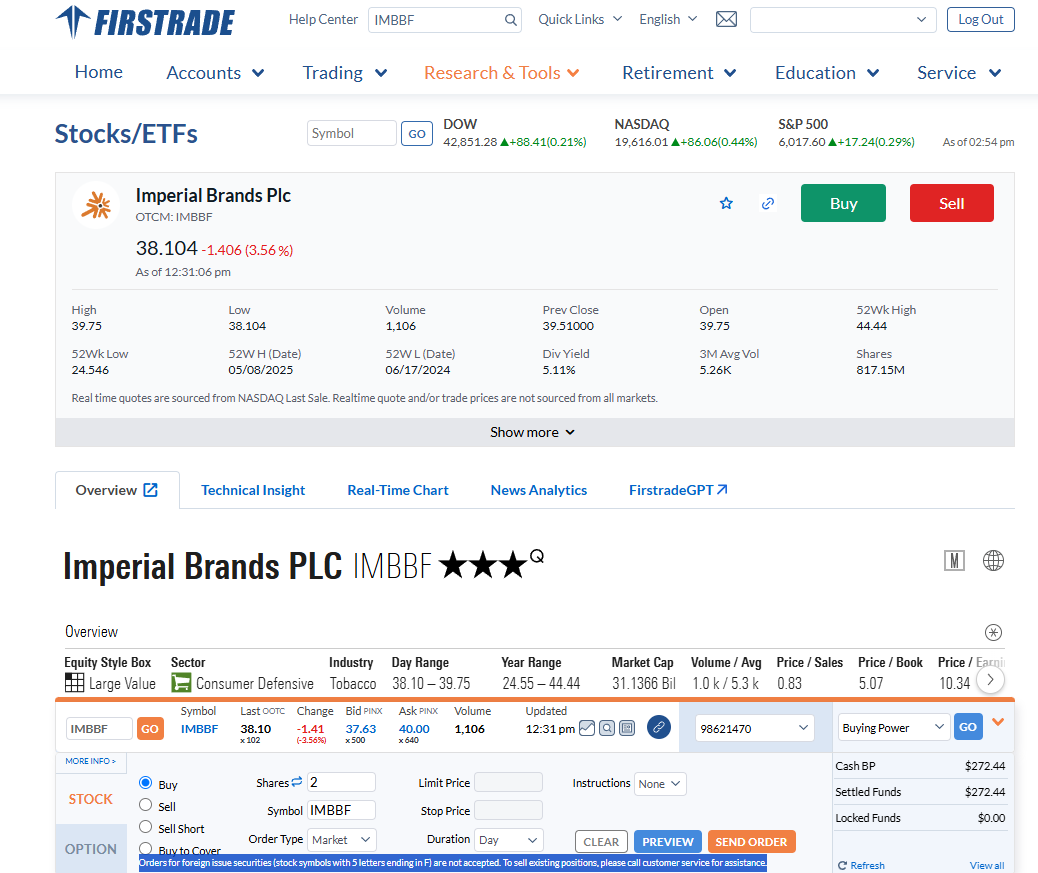Click the SEND ORDER button

[x=751, y=842]
